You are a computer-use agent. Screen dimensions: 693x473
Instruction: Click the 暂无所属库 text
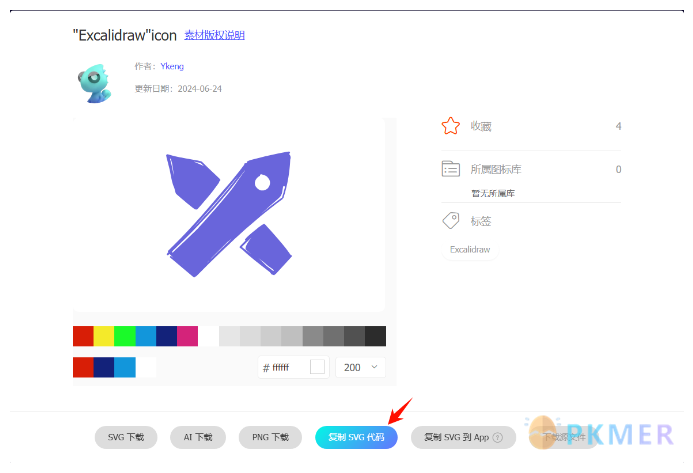493,193
